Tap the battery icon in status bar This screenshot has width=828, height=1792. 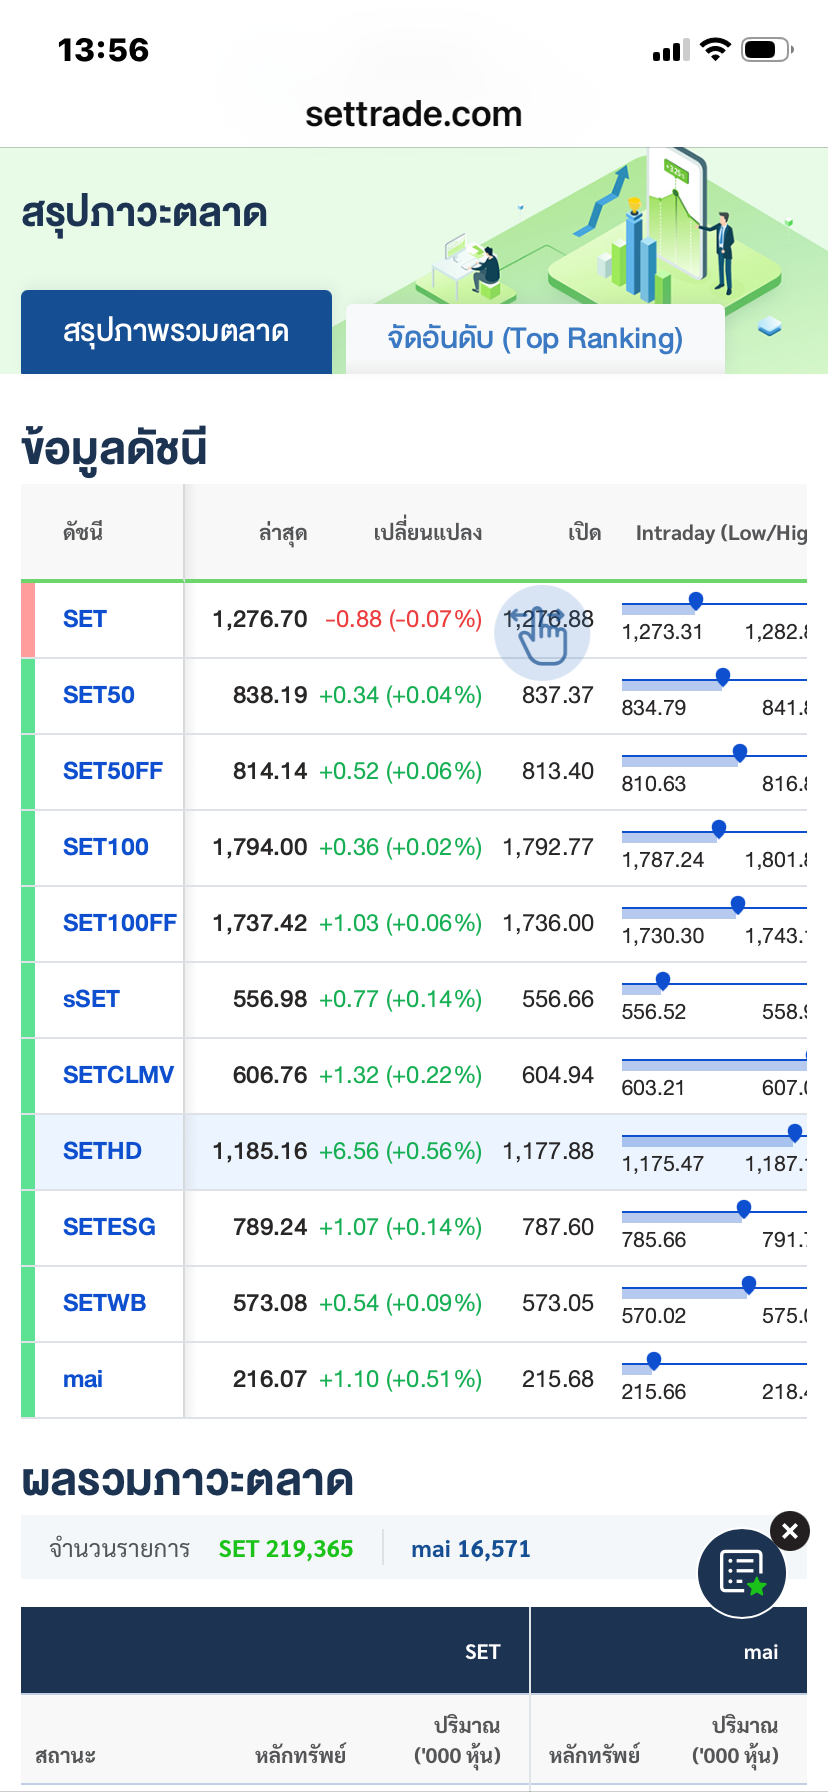click(767, 50)
